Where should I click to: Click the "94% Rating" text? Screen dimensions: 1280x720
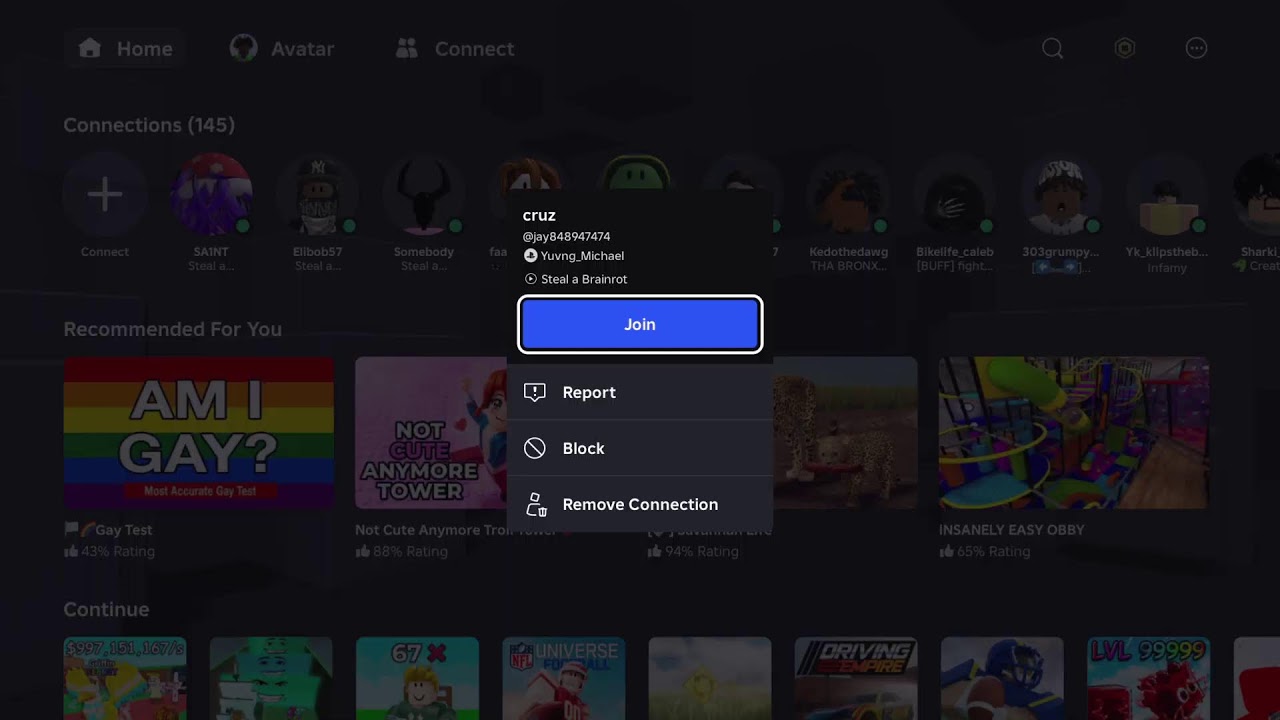pyautogui.click(x=702, y=551)
